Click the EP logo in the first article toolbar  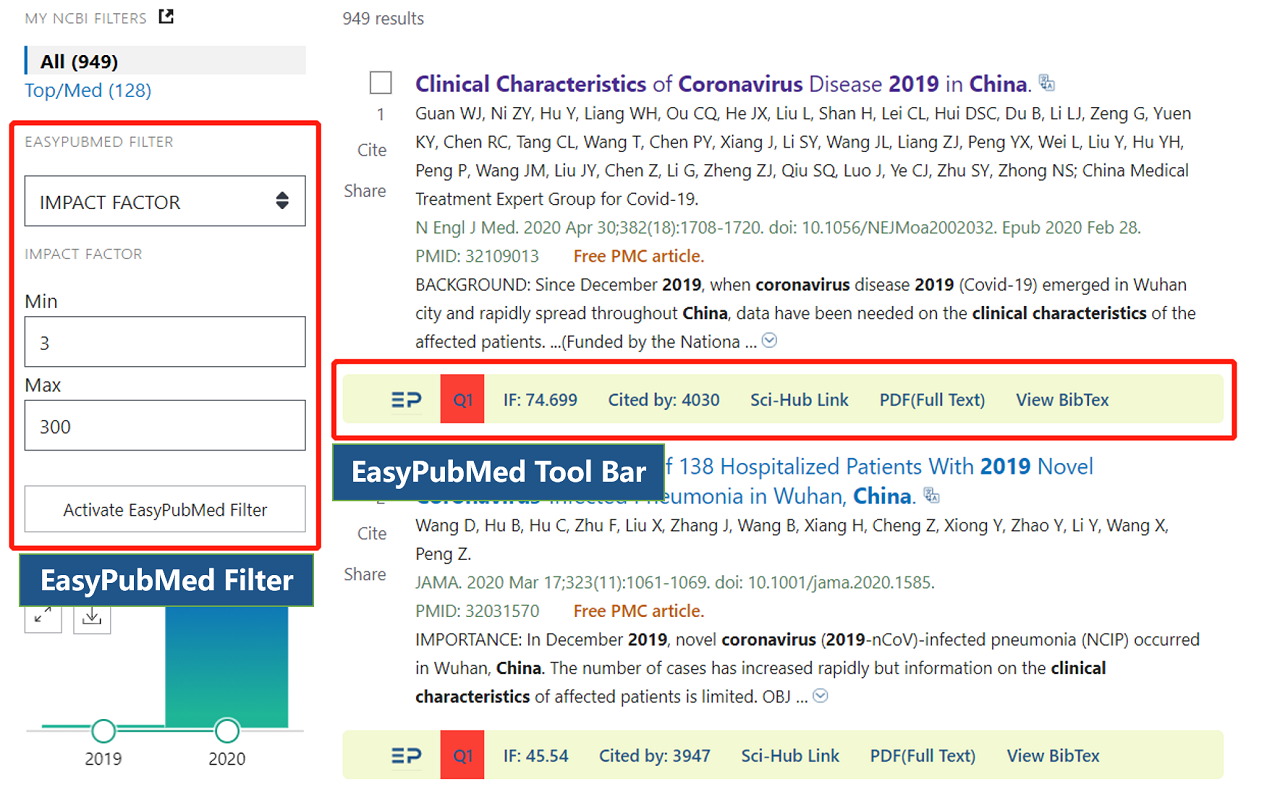(x=406, y=398)
